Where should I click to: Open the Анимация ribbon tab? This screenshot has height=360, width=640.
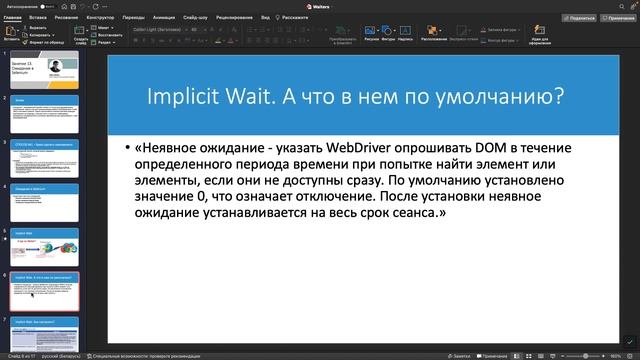pos(164,18)
